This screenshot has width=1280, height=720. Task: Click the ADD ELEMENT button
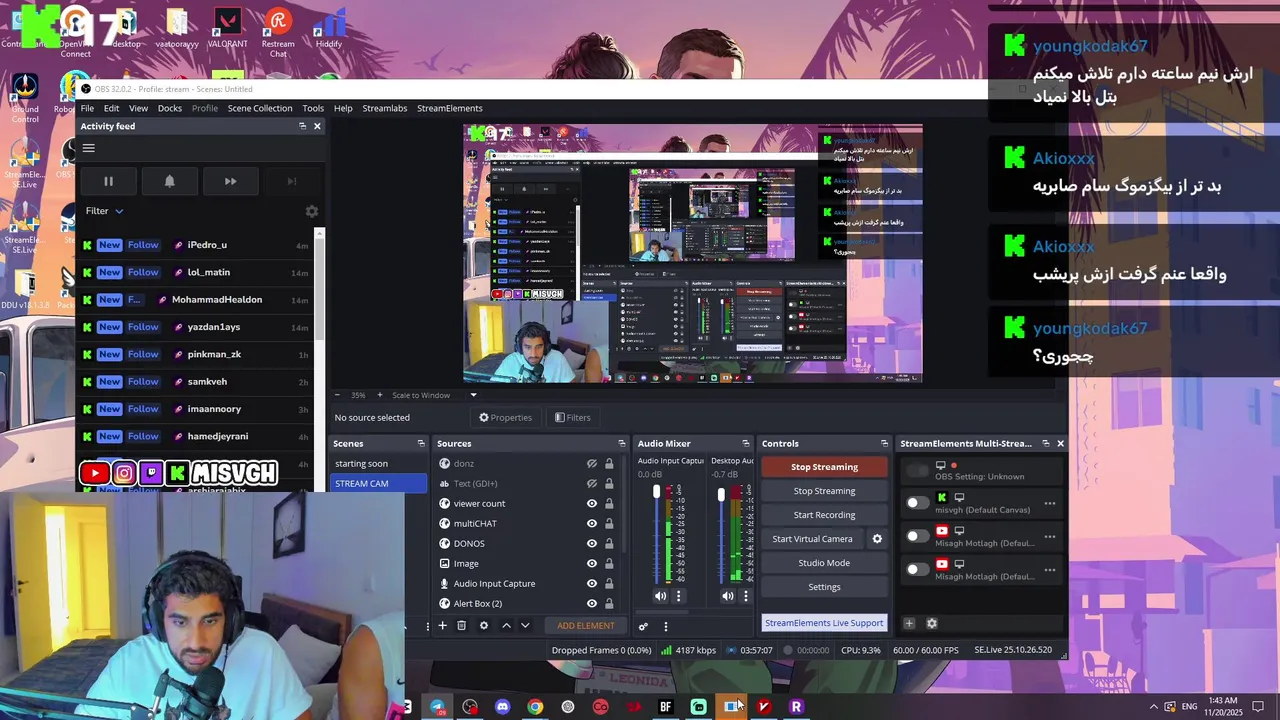tap(586, 626)
